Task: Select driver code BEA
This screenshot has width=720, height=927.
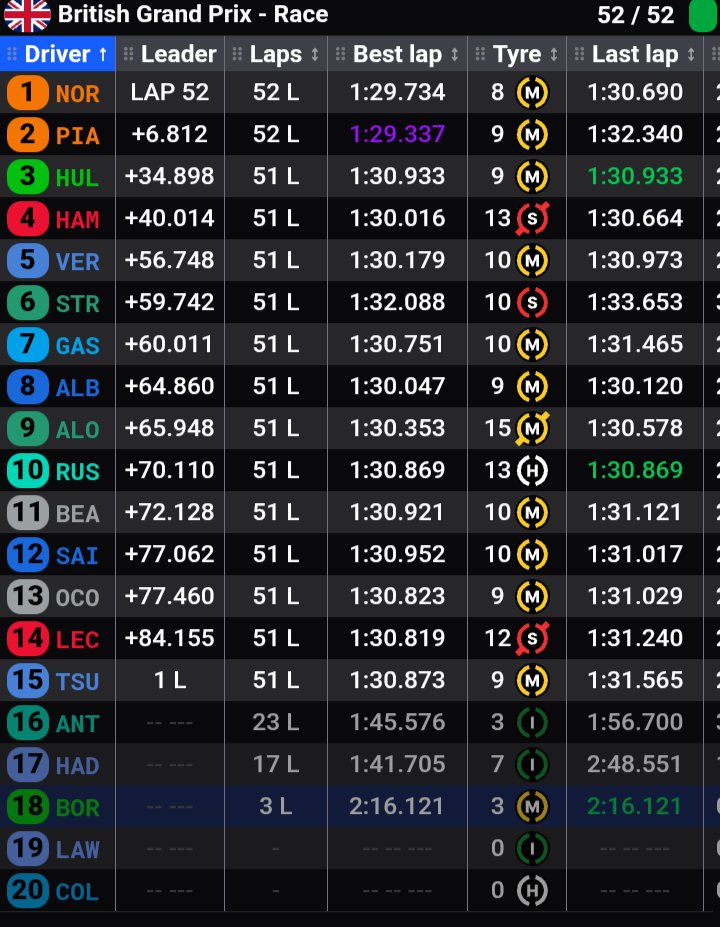Action: pos(77,514)
